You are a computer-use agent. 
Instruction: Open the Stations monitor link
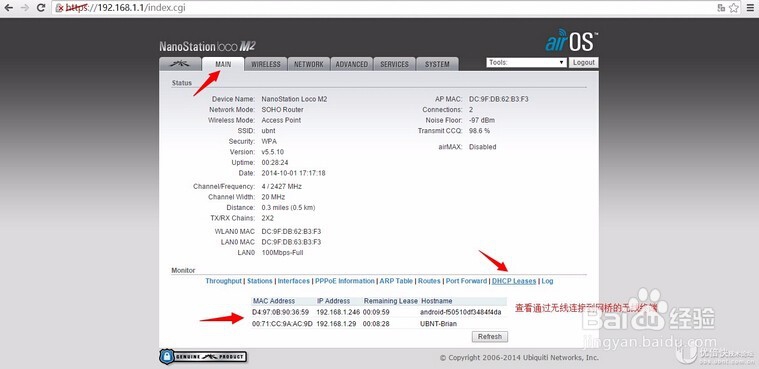[260, 281]
